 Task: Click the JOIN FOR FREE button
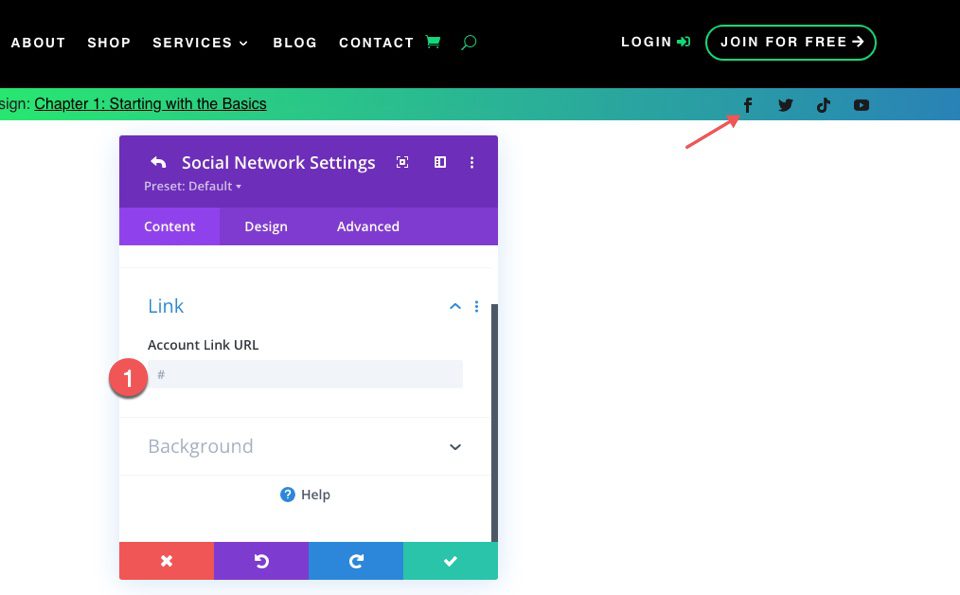790,42
